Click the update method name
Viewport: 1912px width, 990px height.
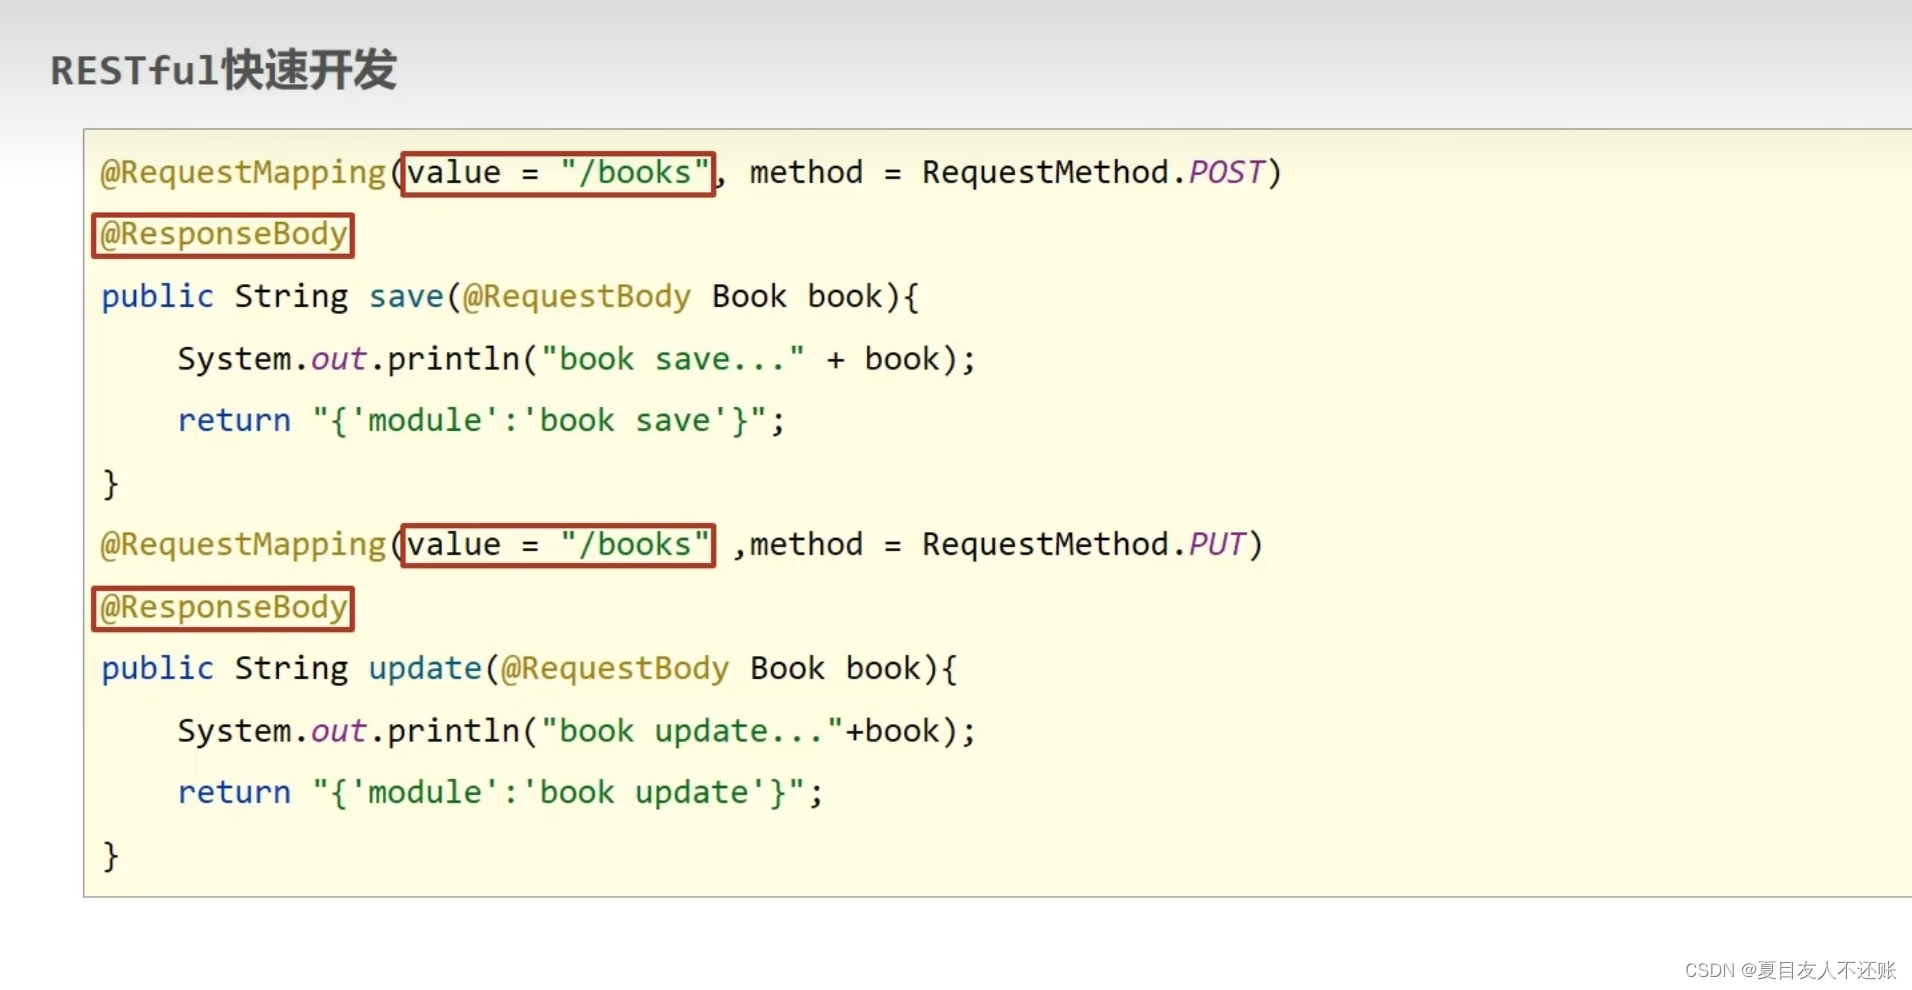(425, 668)
